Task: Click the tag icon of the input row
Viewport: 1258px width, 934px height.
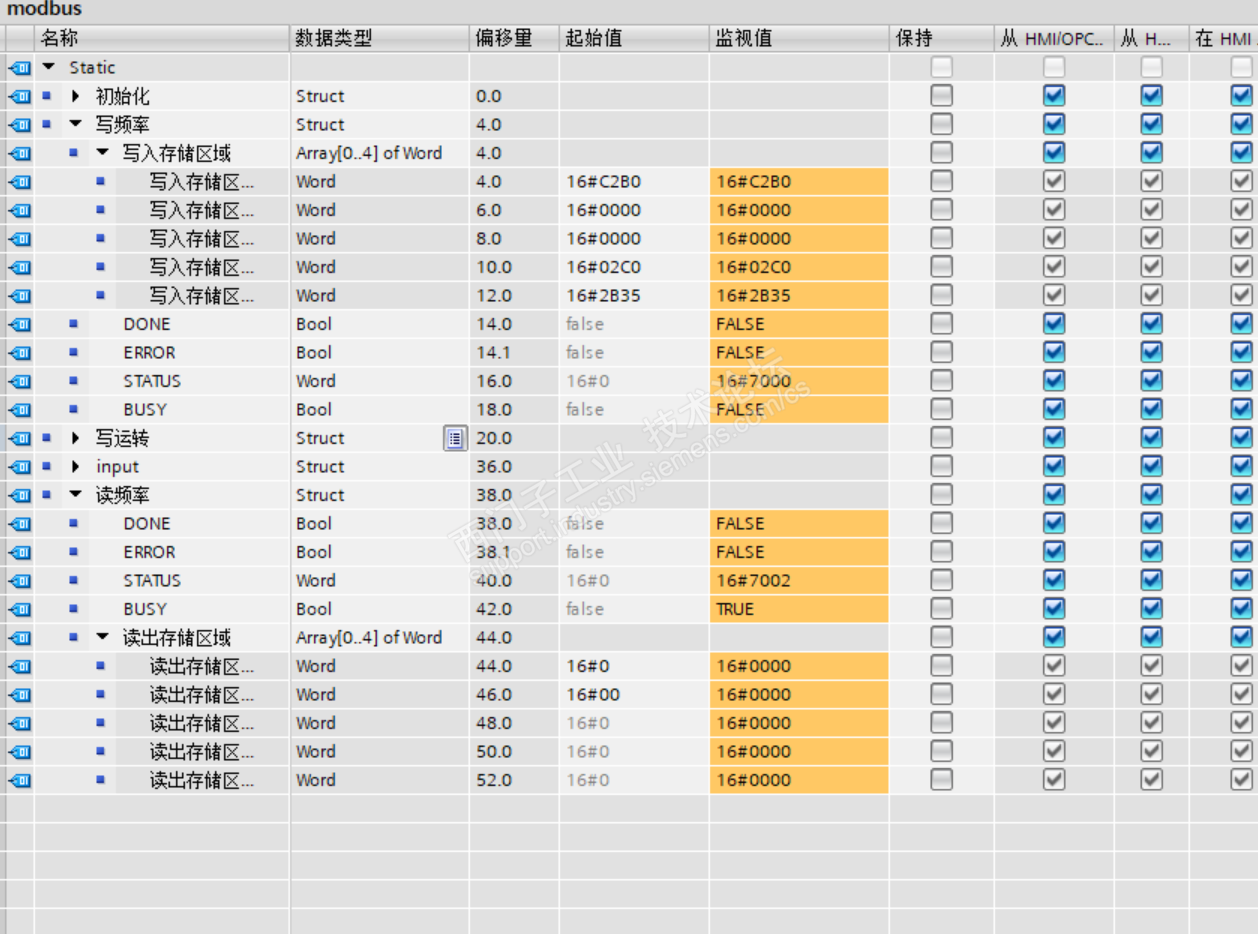Action: [x=19, y=467]
